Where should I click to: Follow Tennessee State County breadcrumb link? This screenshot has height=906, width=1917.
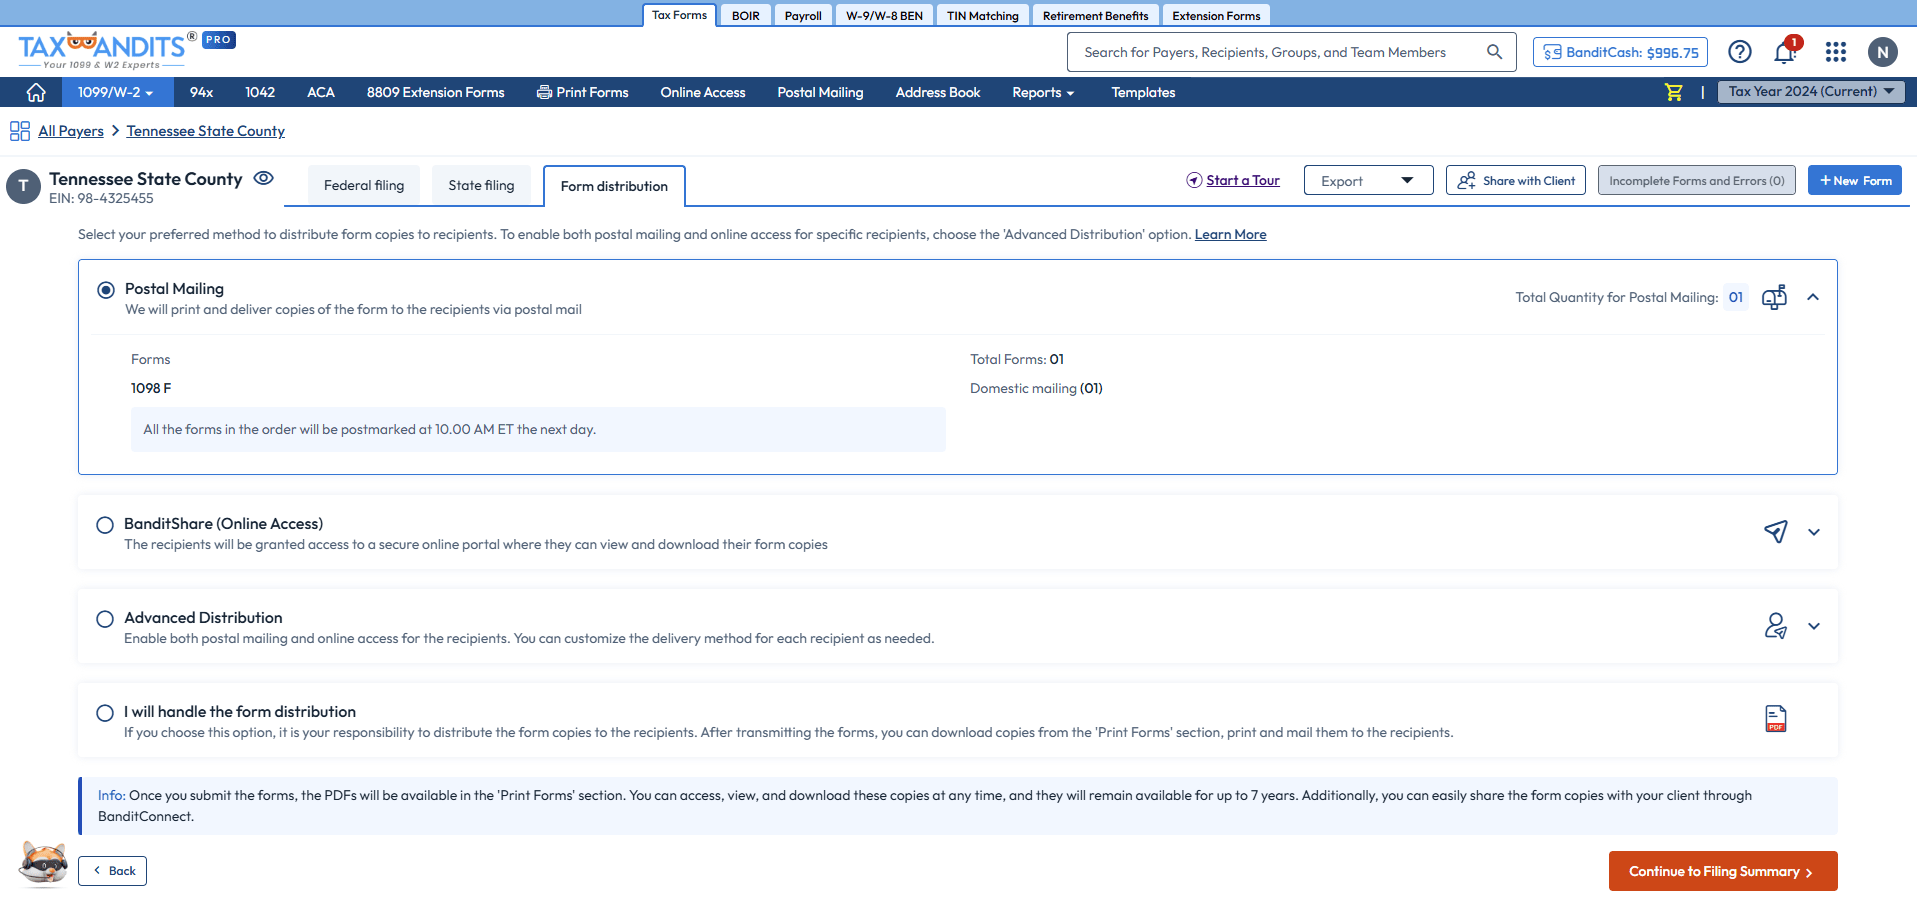coord(205,131)
